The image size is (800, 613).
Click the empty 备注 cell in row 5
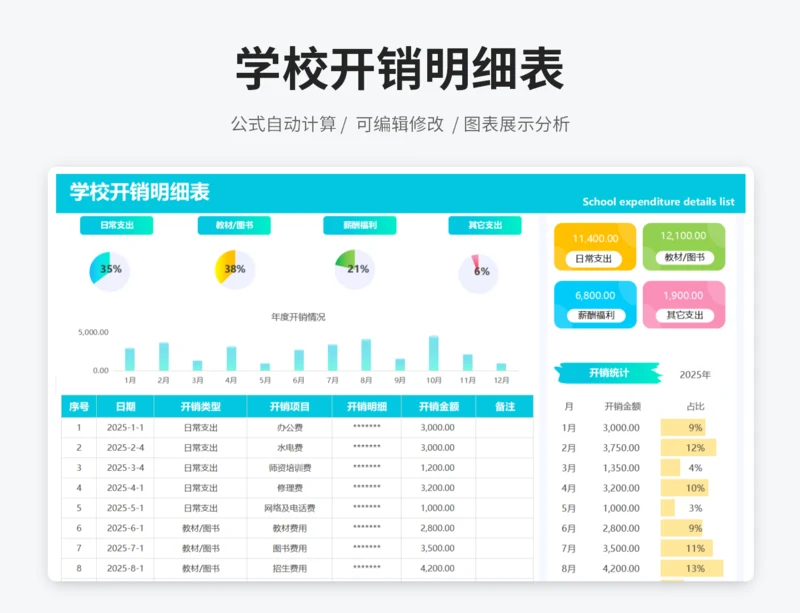[505, 508]
